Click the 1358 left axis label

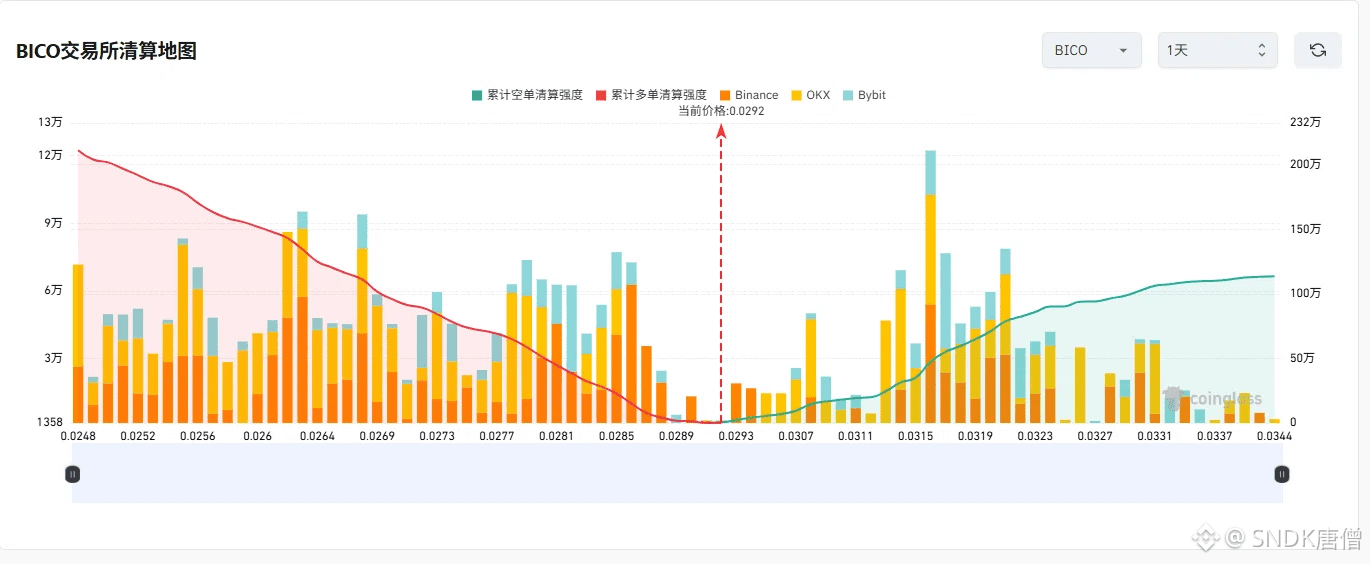[49, 423]
